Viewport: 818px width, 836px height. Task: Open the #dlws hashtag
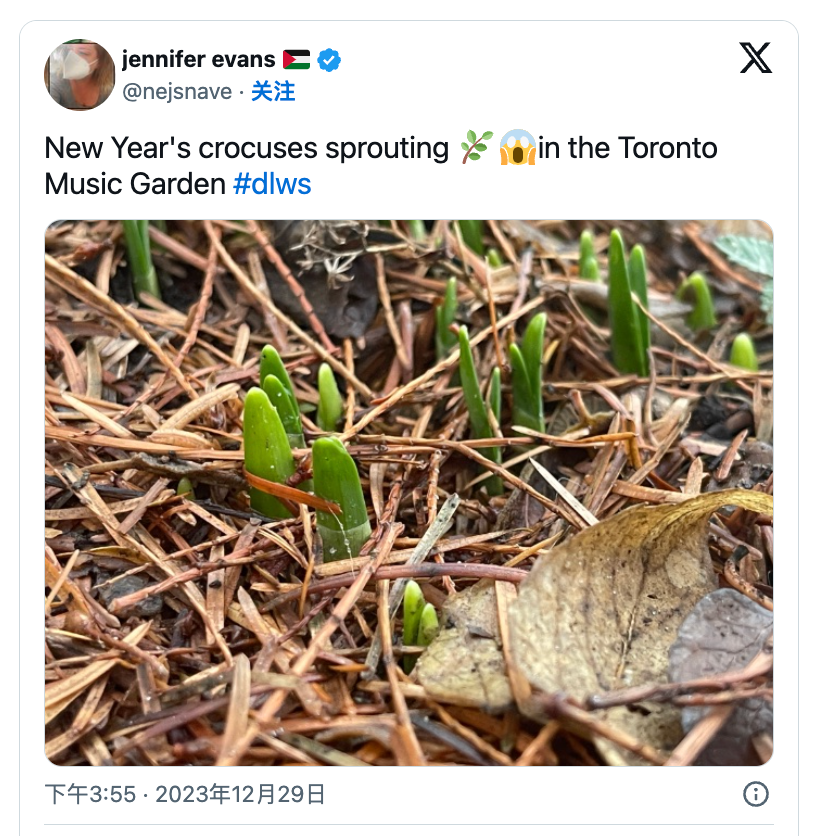pos(272,184)
